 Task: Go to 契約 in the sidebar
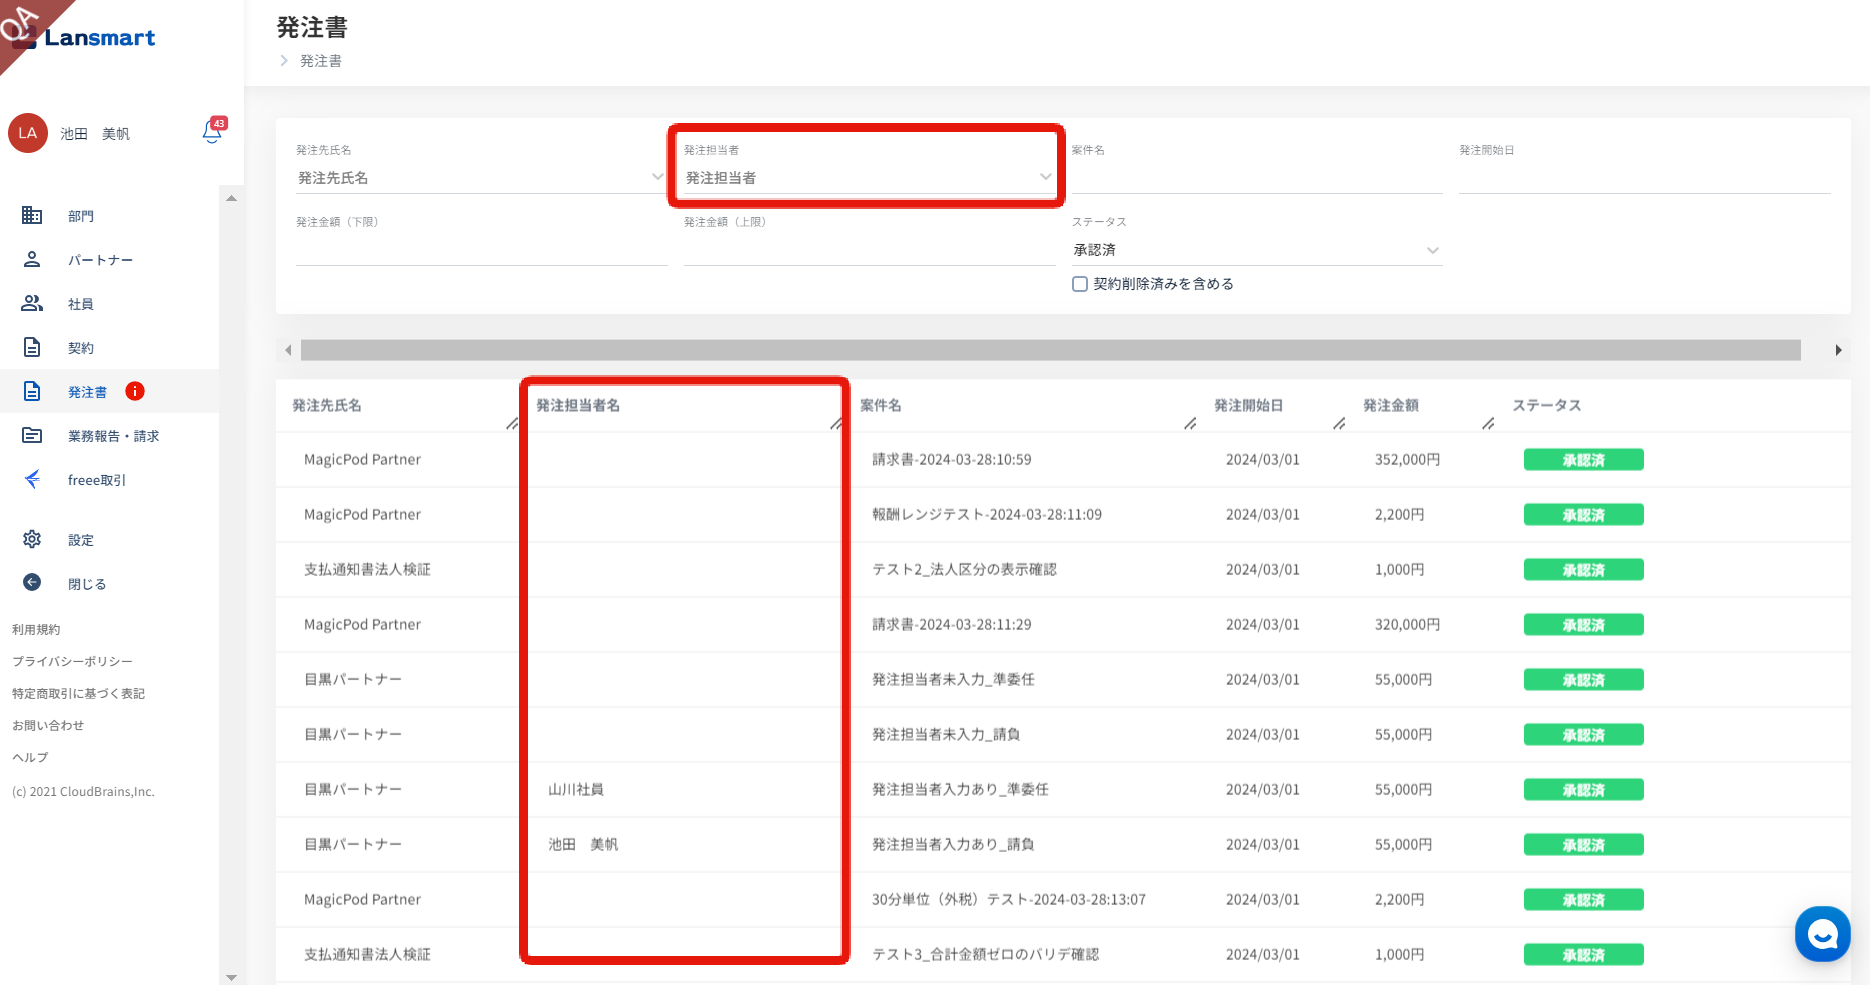coord(81,348)
